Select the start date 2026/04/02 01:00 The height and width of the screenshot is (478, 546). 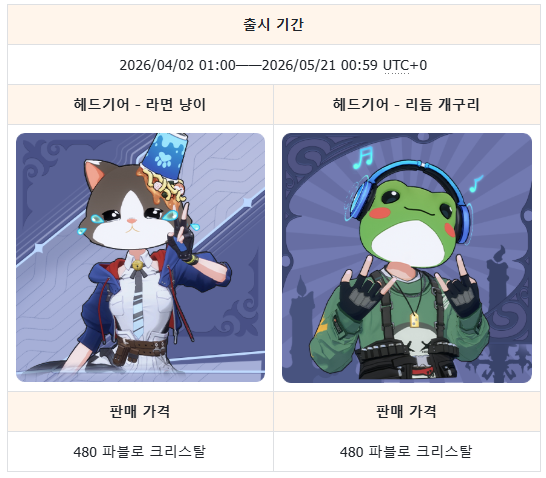pos(177,65)
